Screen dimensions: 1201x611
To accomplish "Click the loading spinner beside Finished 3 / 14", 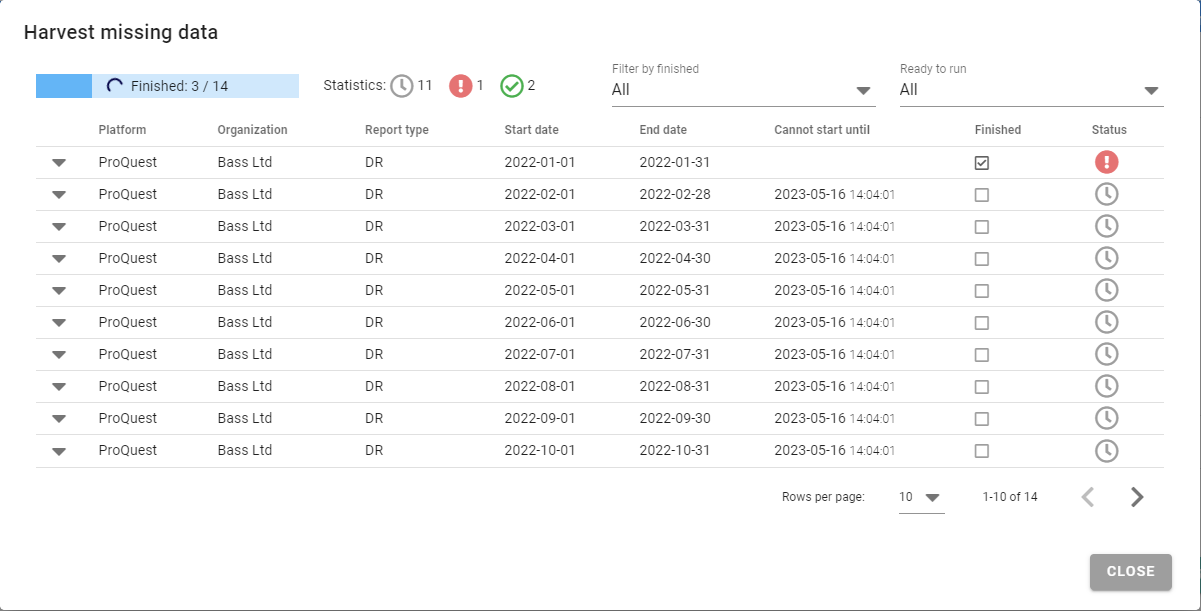I will click(x=115, y=86).
